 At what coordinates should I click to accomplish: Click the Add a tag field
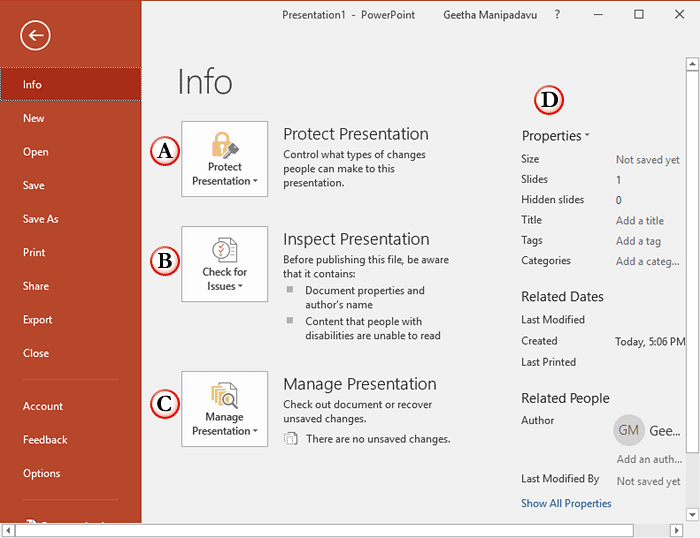pyautogui.click(x=638, y=241)
